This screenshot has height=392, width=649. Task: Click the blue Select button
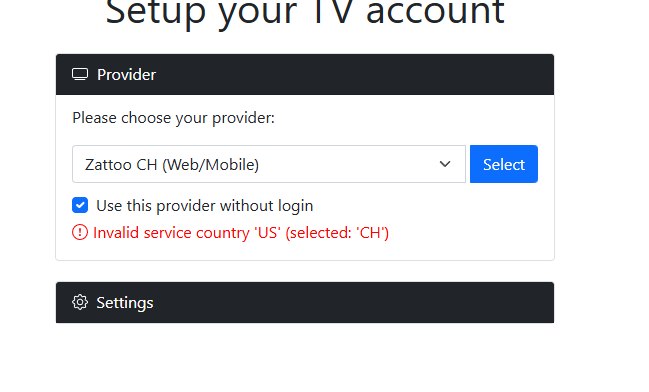(x=504, y=164)
